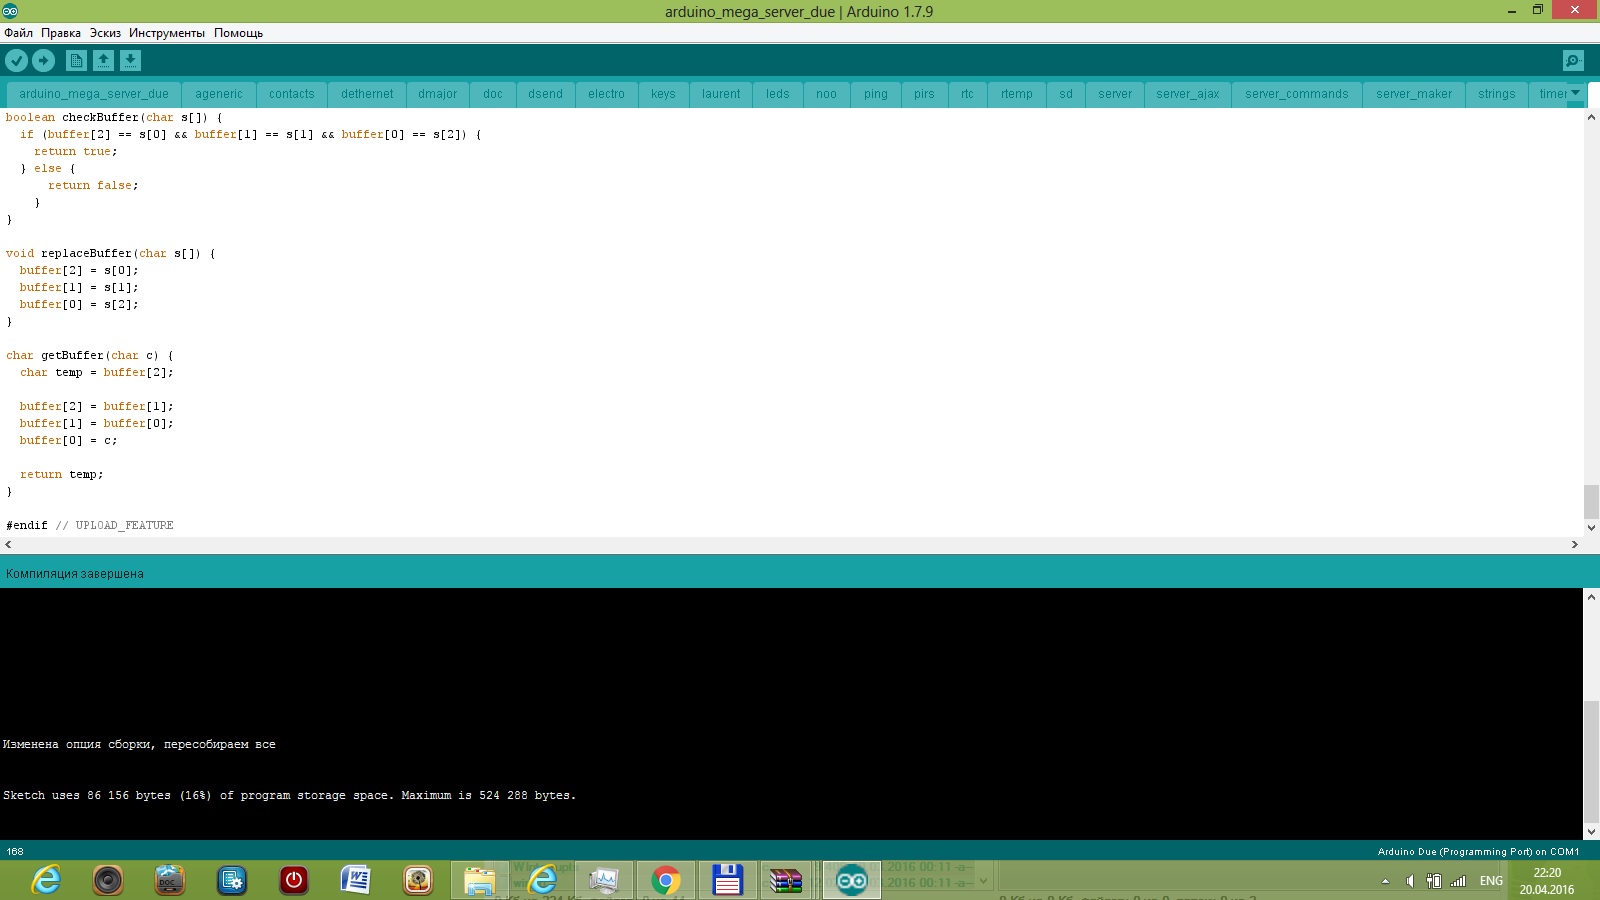Select the doc tab

(x=493, y=94)
